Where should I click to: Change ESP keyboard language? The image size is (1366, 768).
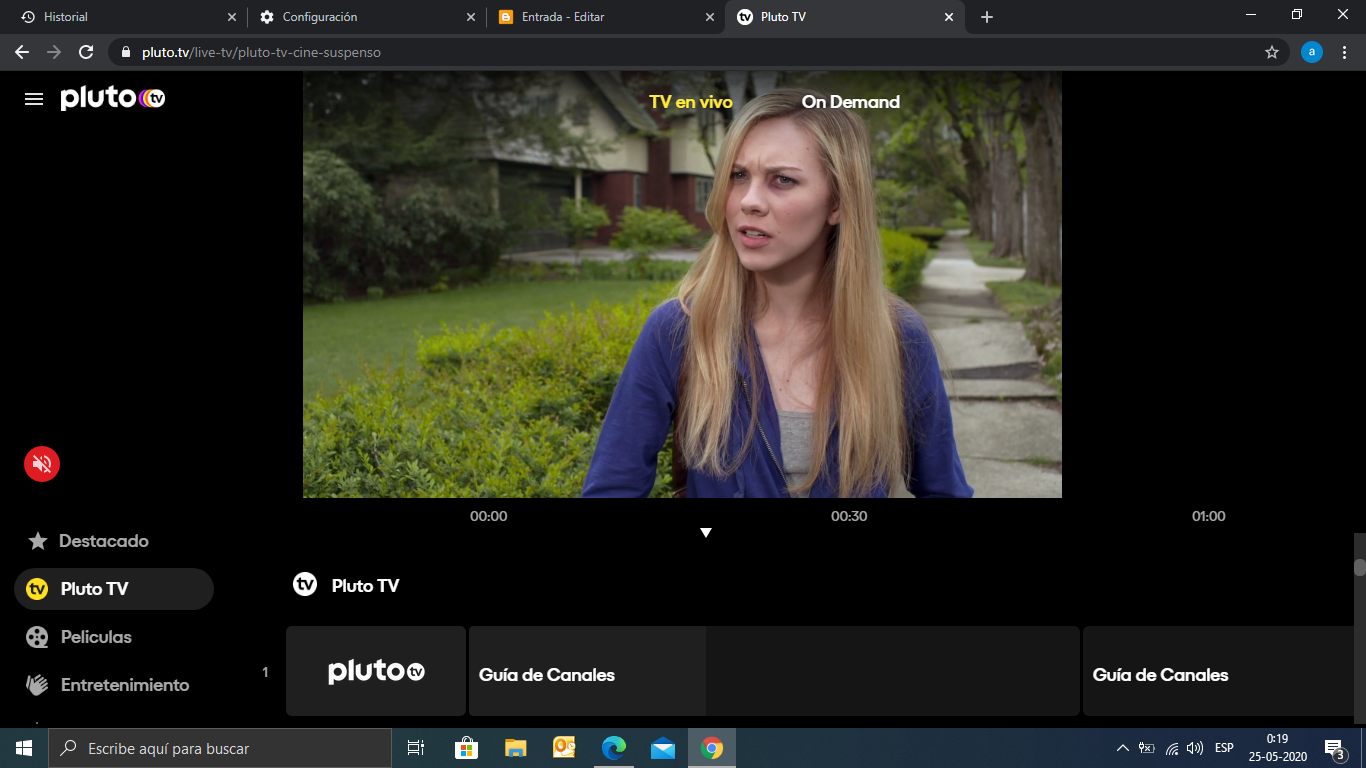coord(1224,748)
